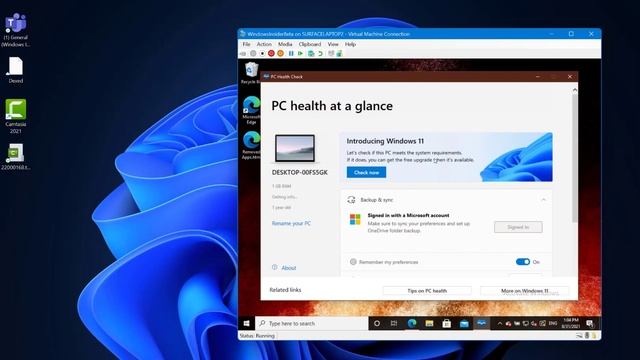The image size is (640, 360).
Task: Click the red Shut Down icon in VM toolbar
Action: pyautogui.click(x=271, y=53)
